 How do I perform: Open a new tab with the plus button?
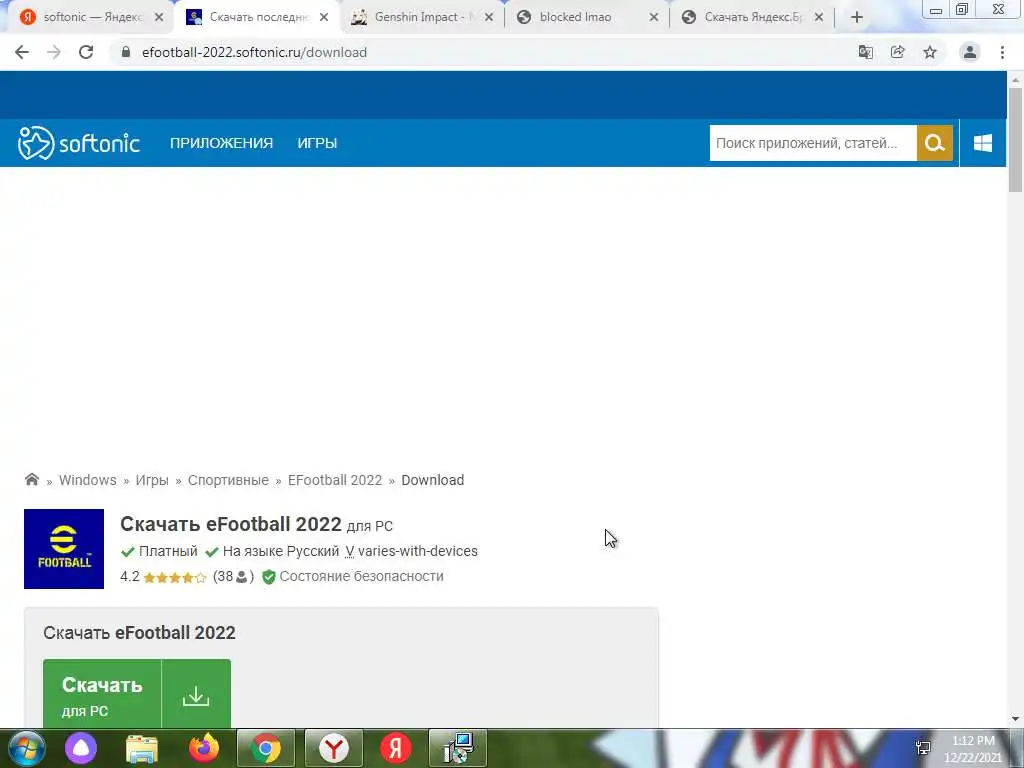click(x=857, y=18)
